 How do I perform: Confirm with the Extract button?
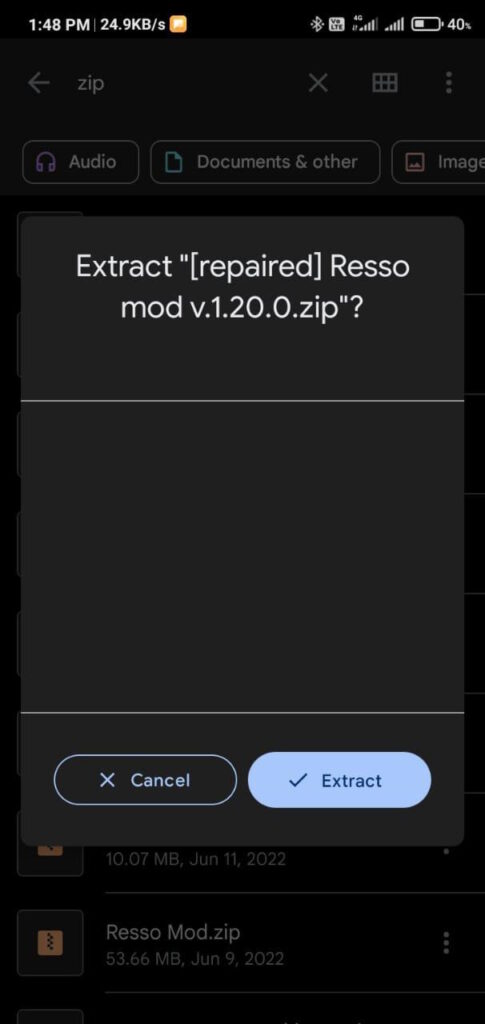click(339, 780)
